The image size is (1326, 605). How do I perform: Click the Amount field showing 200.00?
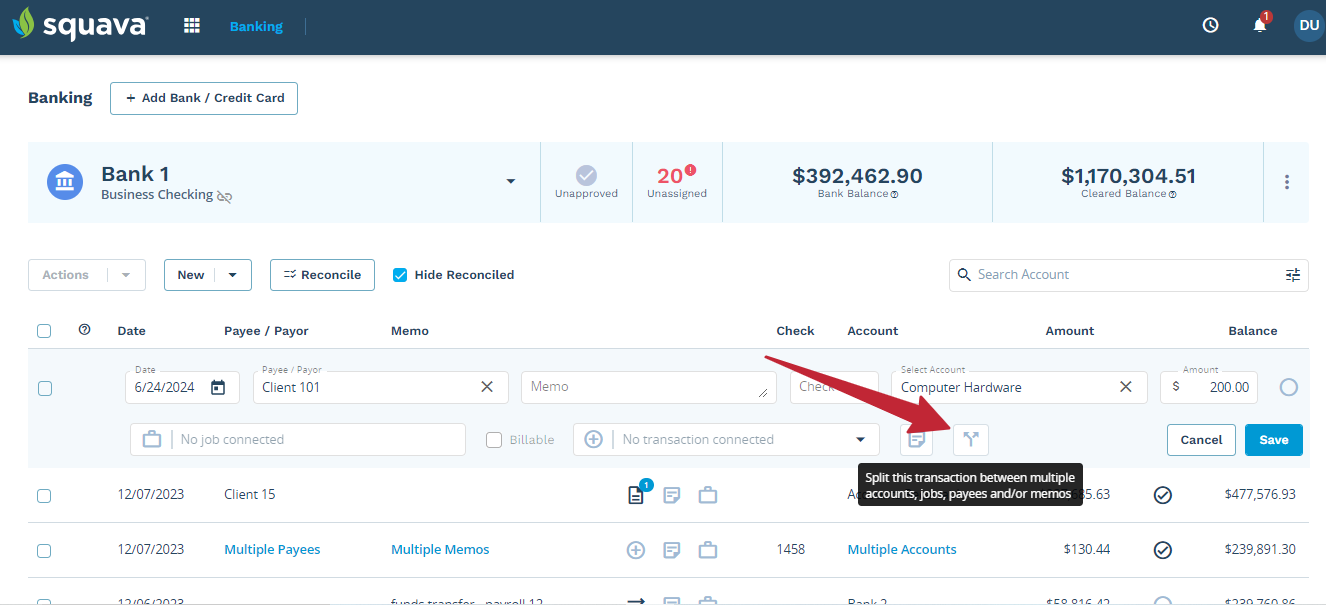pos(1209,387)
